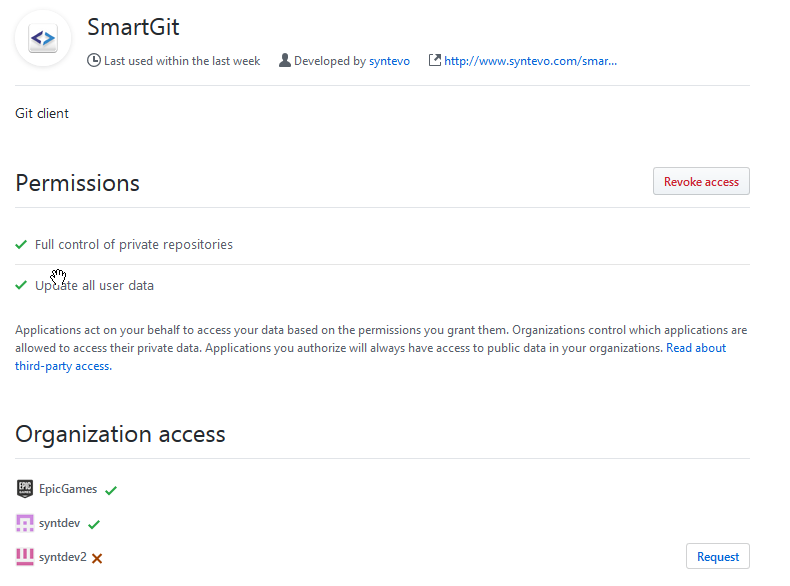Click the green checkmark next to syntdev
The image size is (790, 586).
94,524
